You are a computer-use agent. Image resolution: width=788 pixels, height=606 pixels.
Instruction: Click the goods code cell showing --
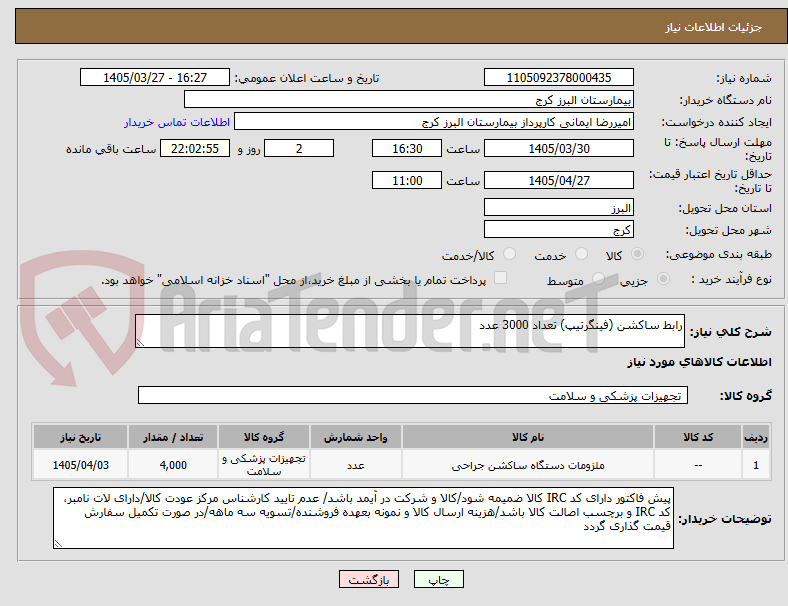click(x=698, y=465)
